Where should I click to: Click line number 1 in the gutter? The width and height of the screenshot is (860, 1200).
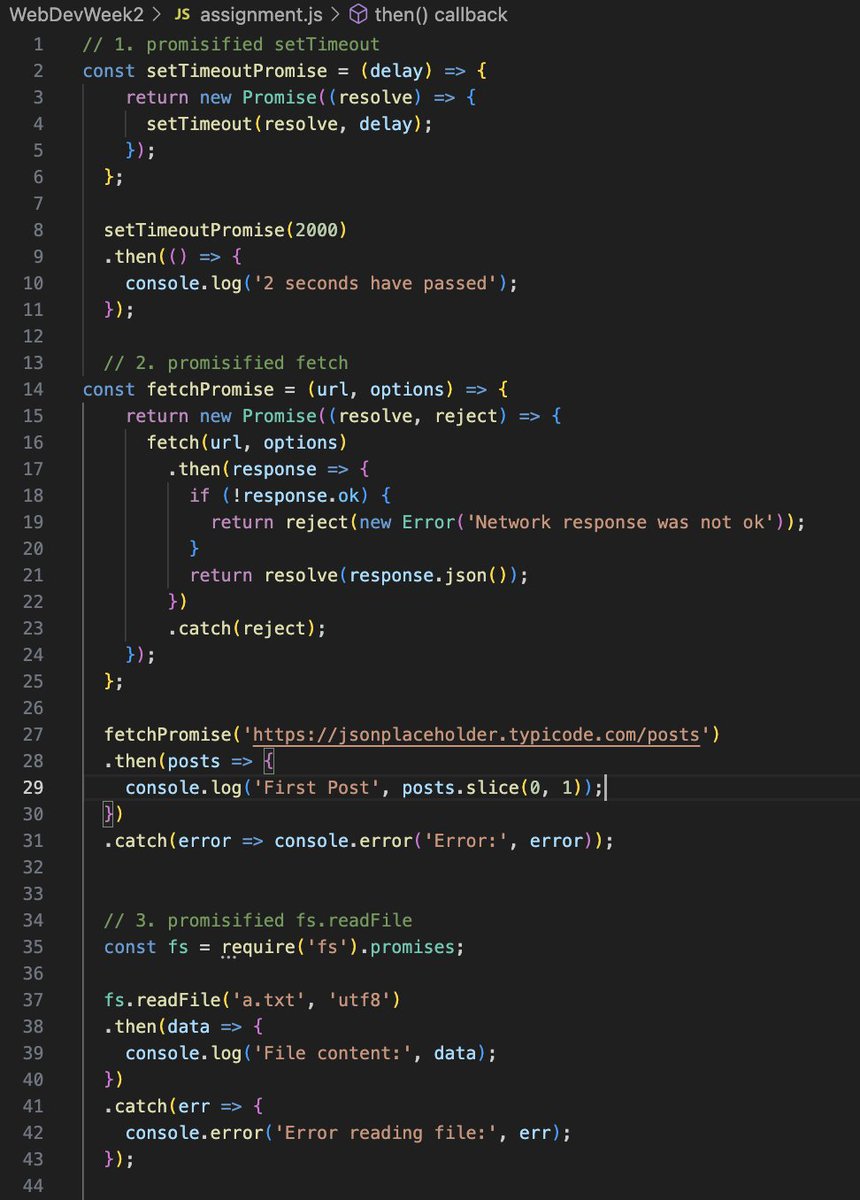coord(38,44)
